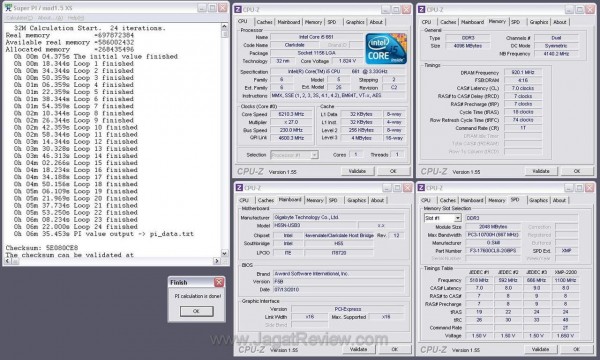600x360 pixels.
Task: Minimize the Super PI window
Action: point(202,8)
